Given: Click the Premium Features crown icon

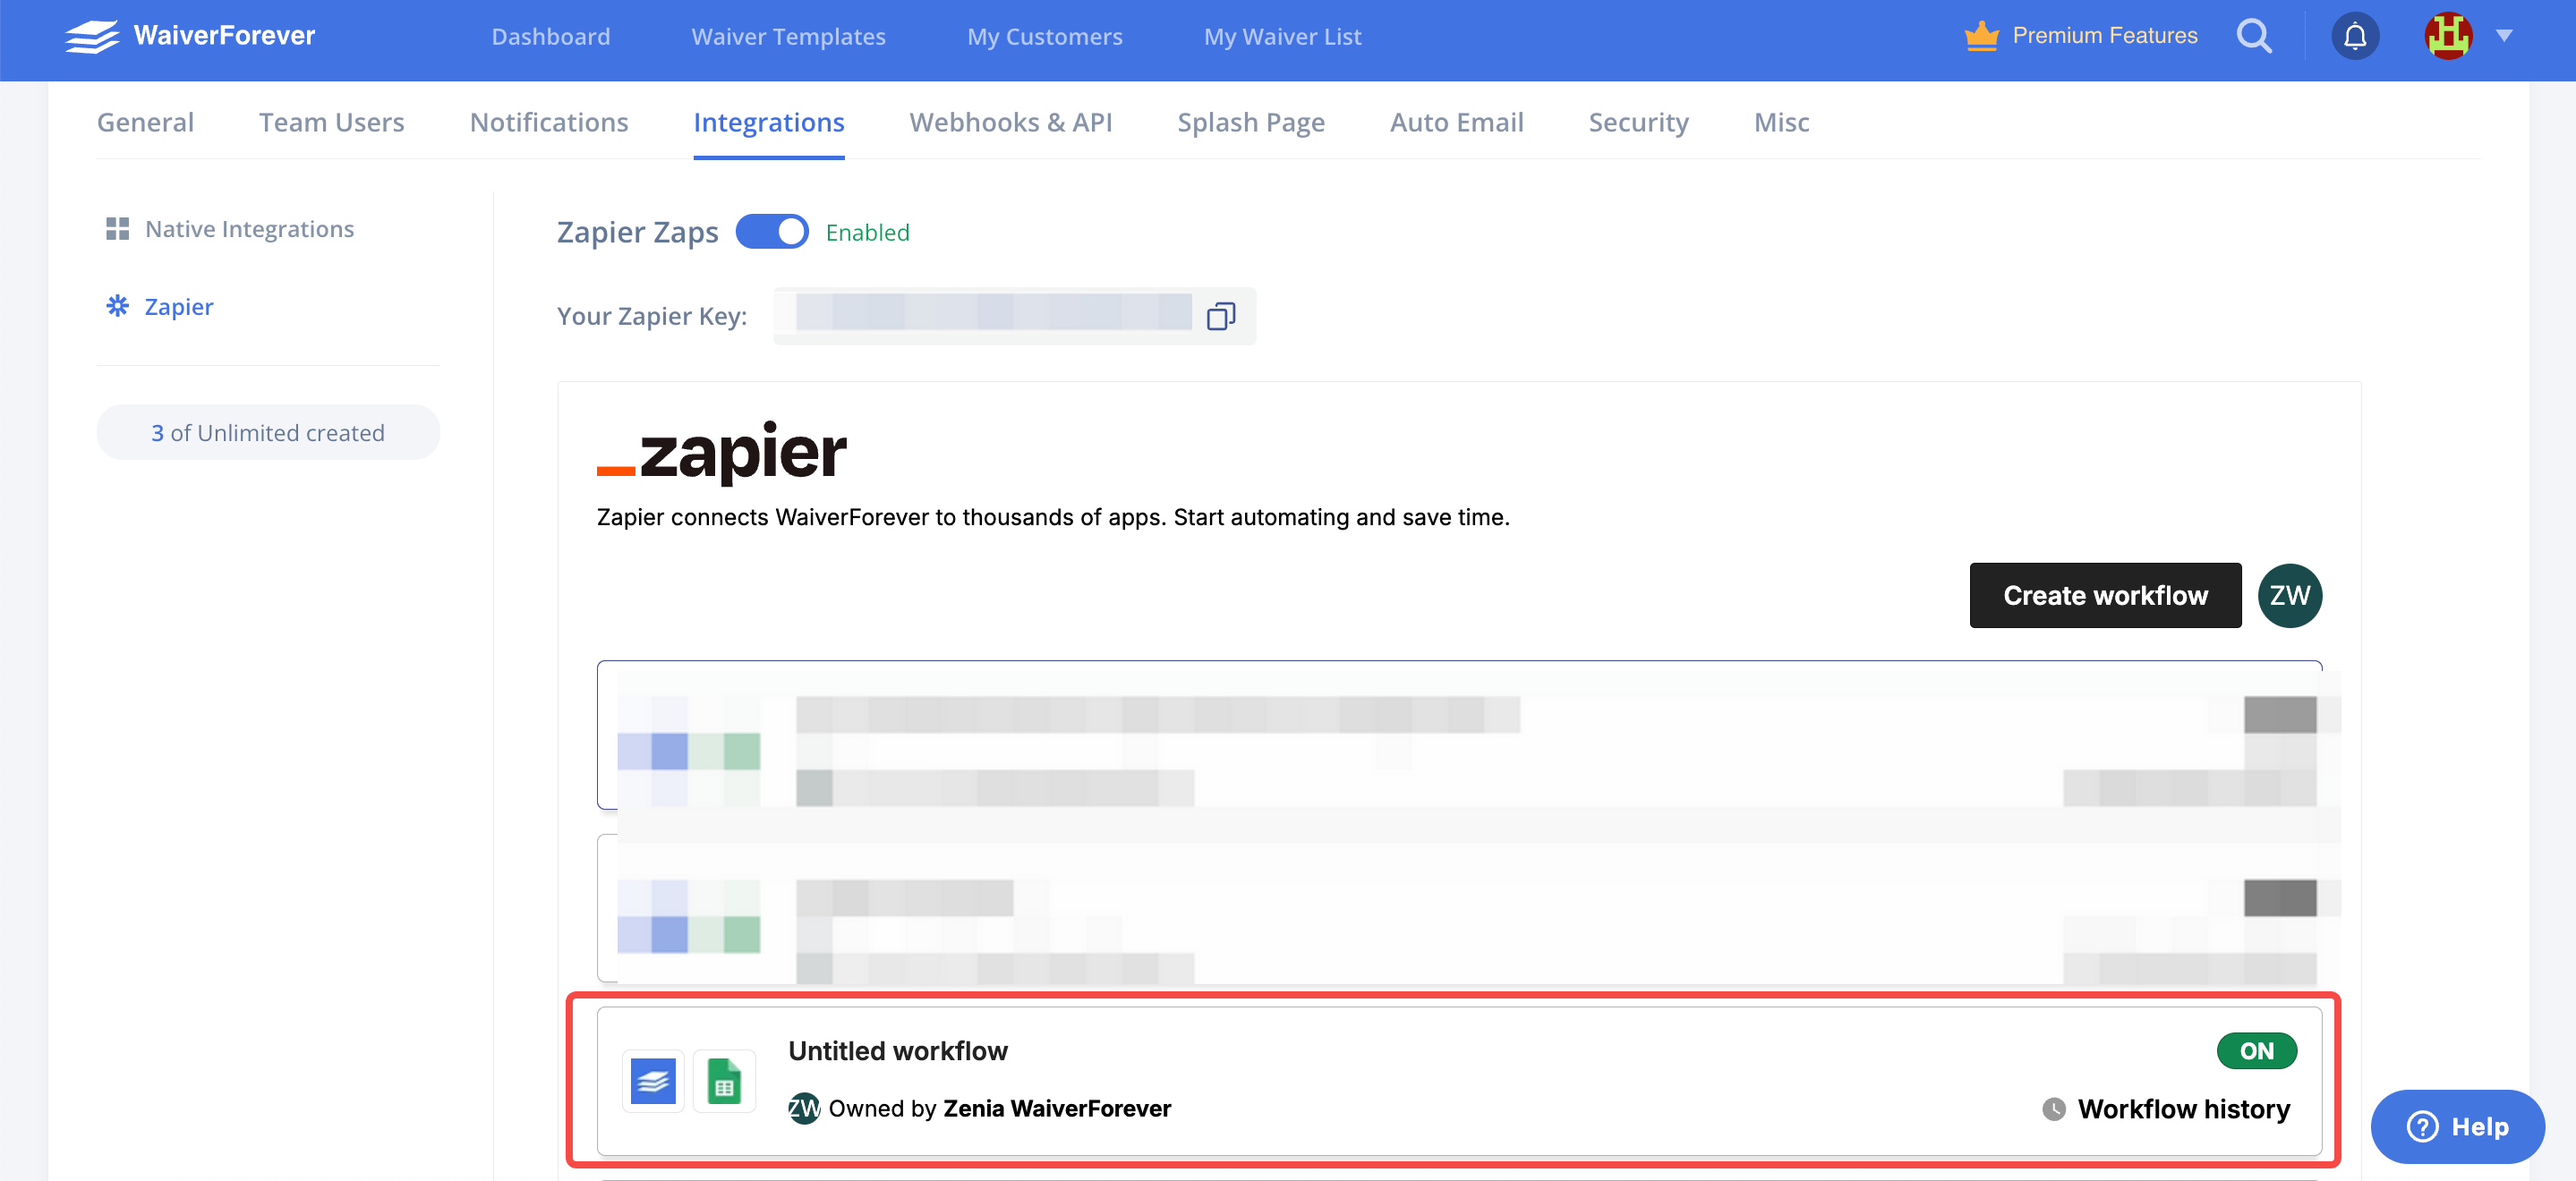Looking at the screenshot, I should (1980, 36).
